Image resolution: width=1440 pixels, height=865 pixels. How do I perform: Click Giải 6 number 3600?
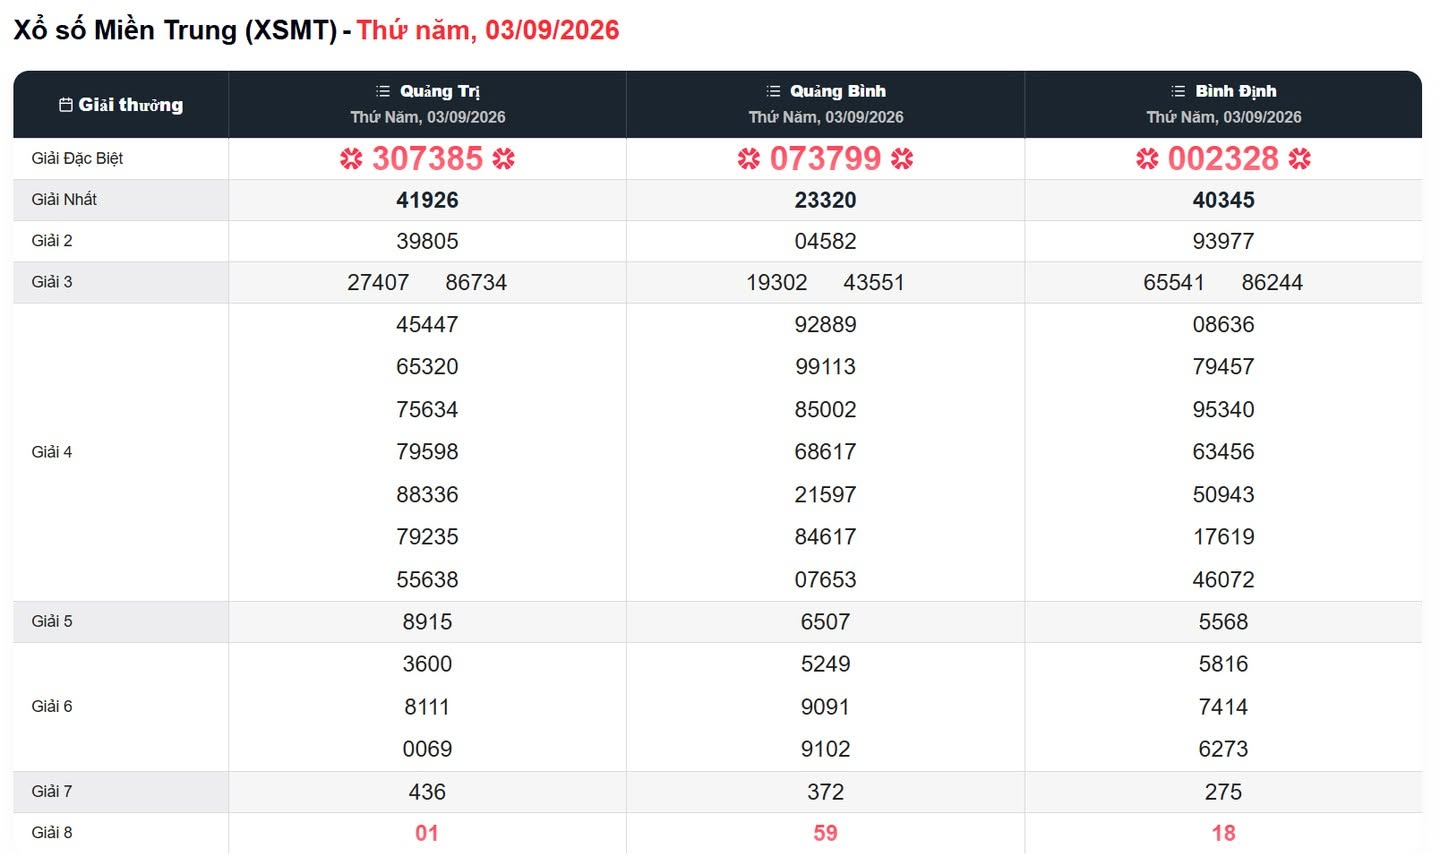[427, 664]
